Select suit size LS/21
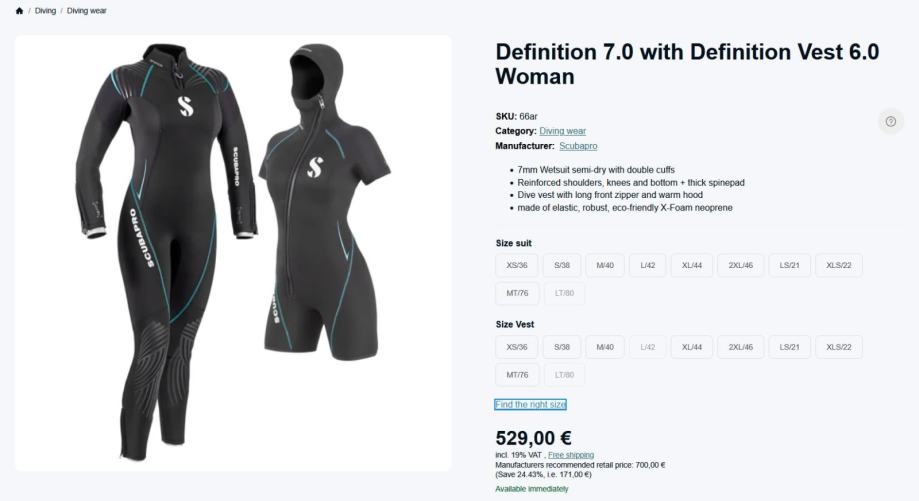 coord(789,265)
